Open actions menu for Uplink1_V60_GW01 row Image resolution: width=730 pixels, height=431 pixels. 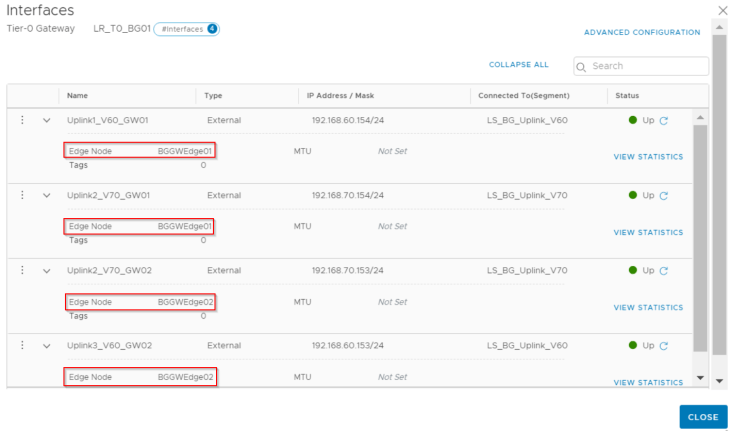(x=22, y=120)
